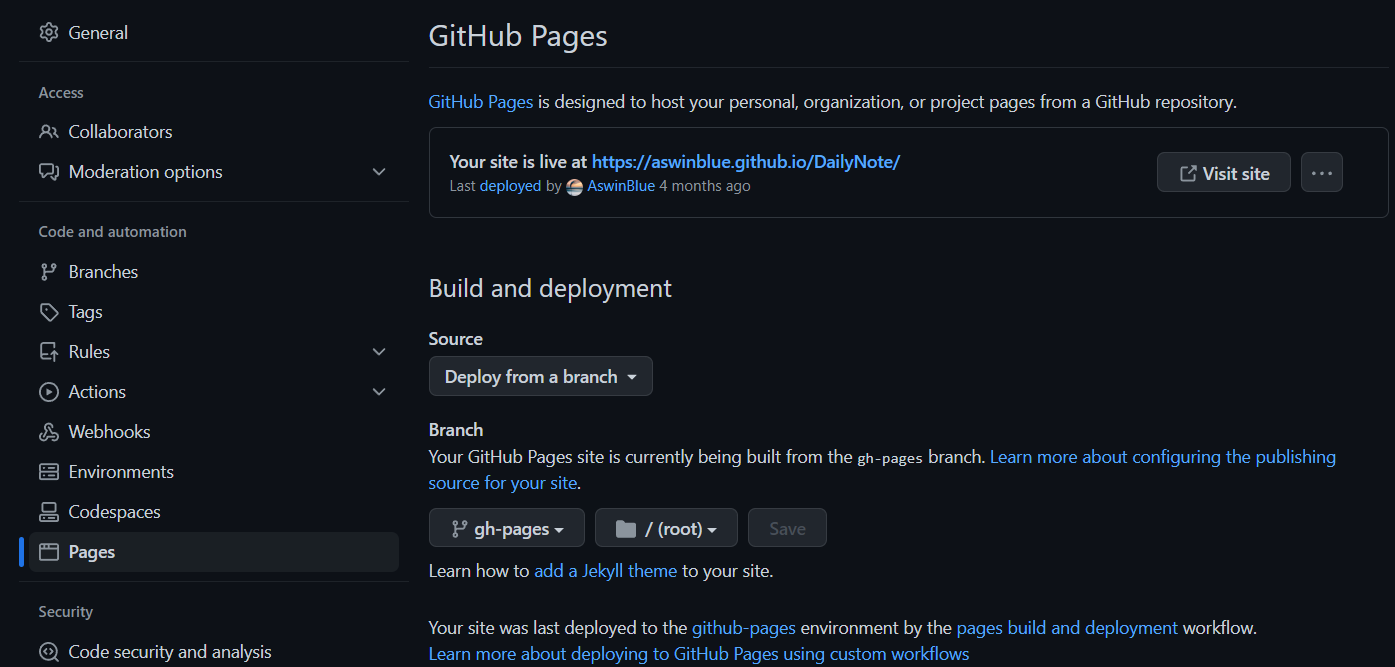Viewport: 1395px width, 667px height.
Task: Click the '4 months ago' timestamp
Action: (705, 186)
